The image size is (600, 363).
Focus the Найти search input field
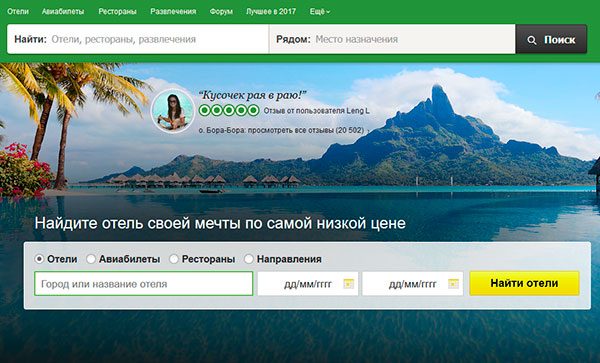tap(138, 39)
